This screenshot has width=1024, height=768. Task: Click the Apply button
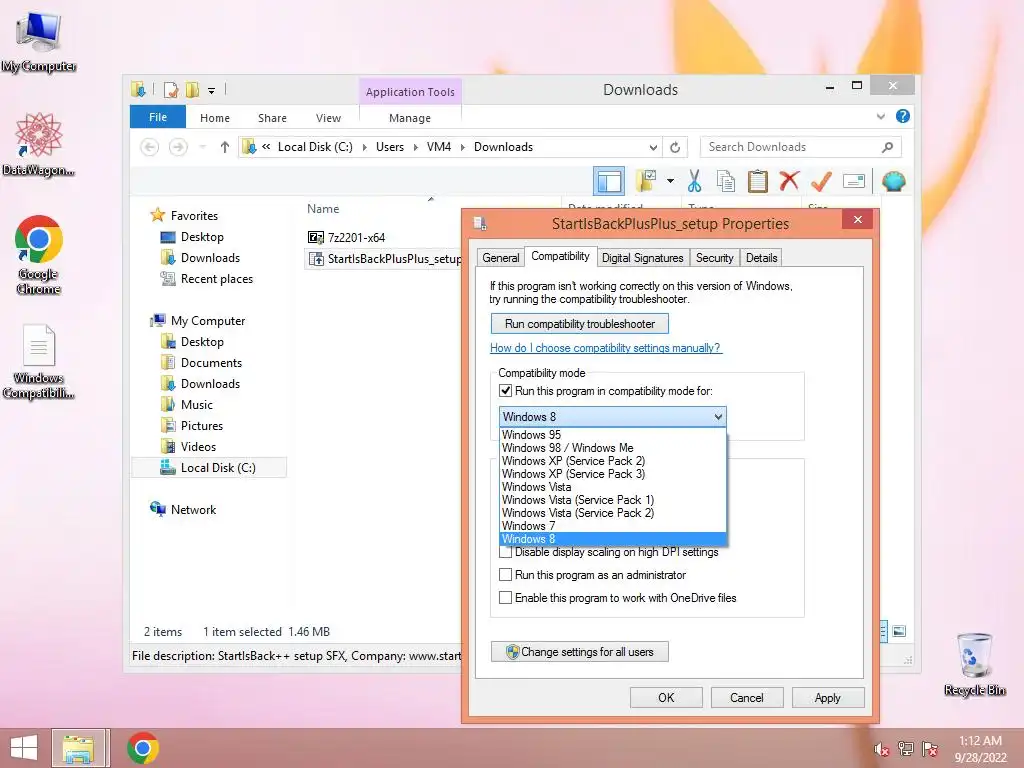point(827,697)
